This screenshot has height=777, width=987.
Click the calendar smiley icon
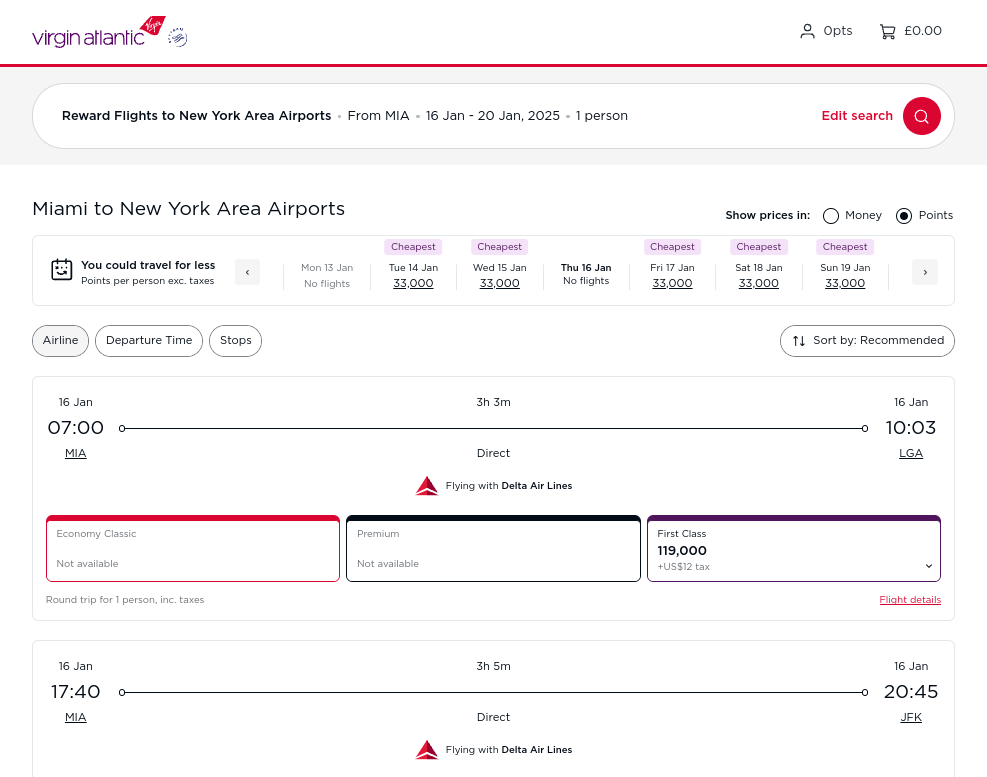tap(62, 269)
